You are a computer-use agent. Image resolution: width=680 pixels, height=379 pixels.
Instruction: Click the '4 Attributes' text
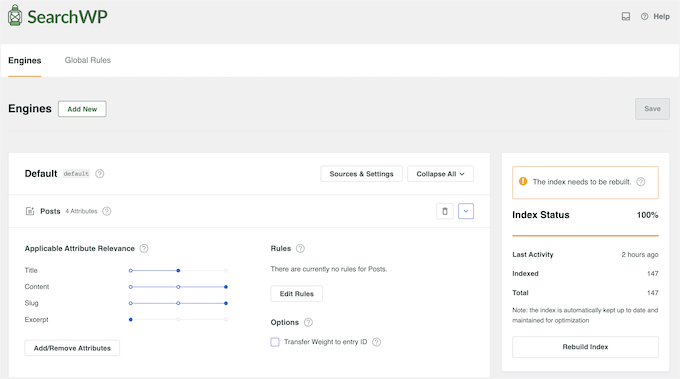pos(81,211)
